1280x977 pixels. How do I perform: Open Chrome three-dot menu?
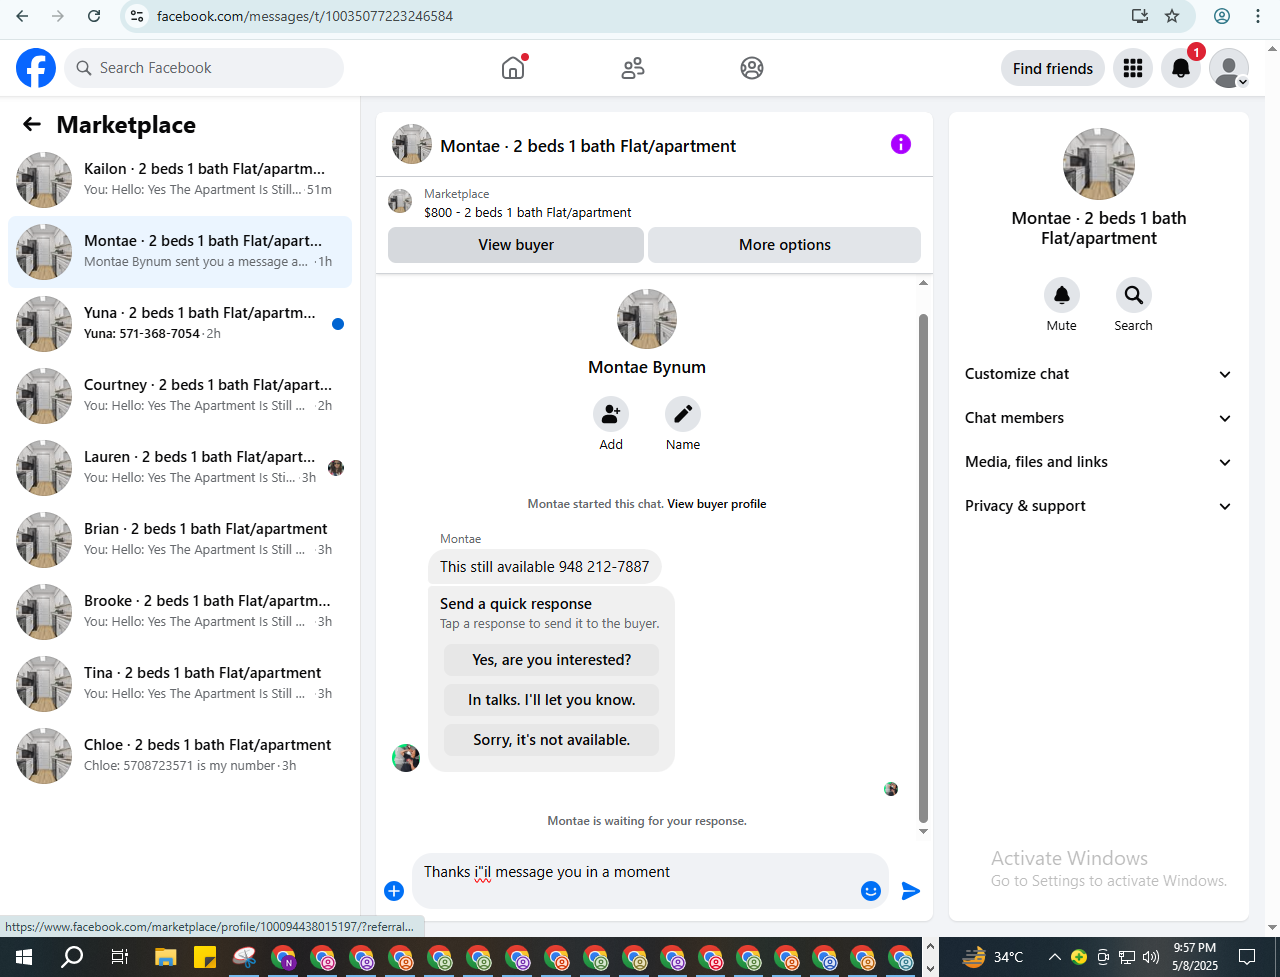[1258, 16]
